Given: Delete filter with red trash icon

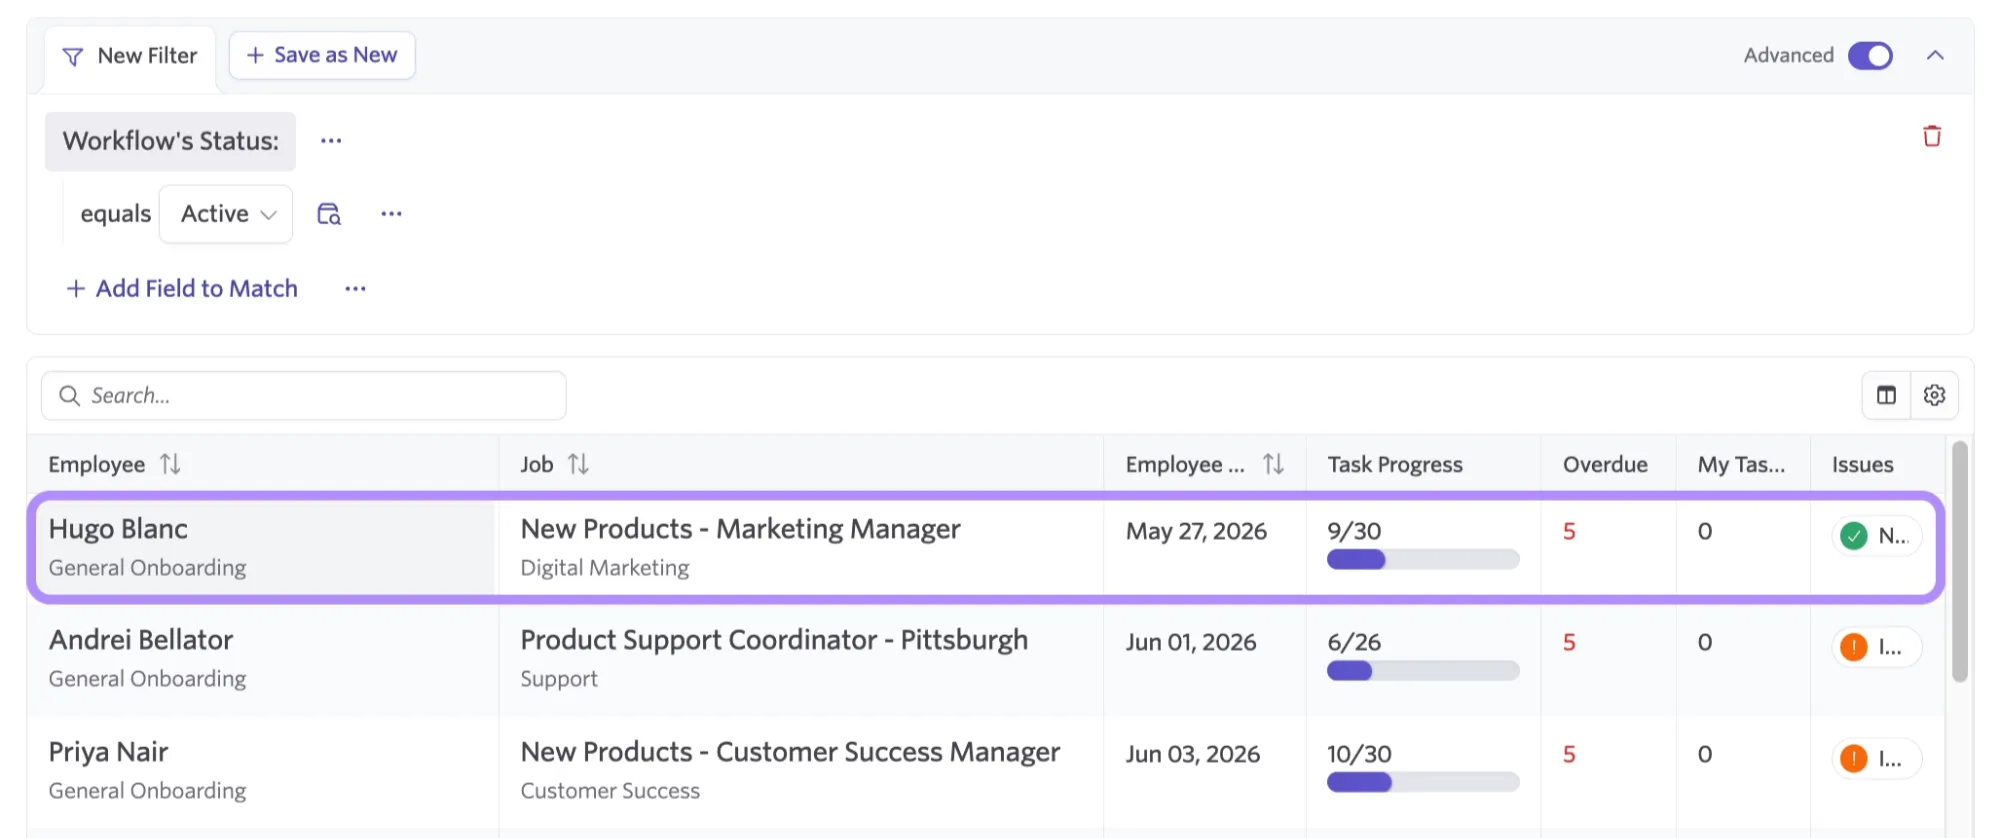Looking at the screenshot, I should (1932, 136).
